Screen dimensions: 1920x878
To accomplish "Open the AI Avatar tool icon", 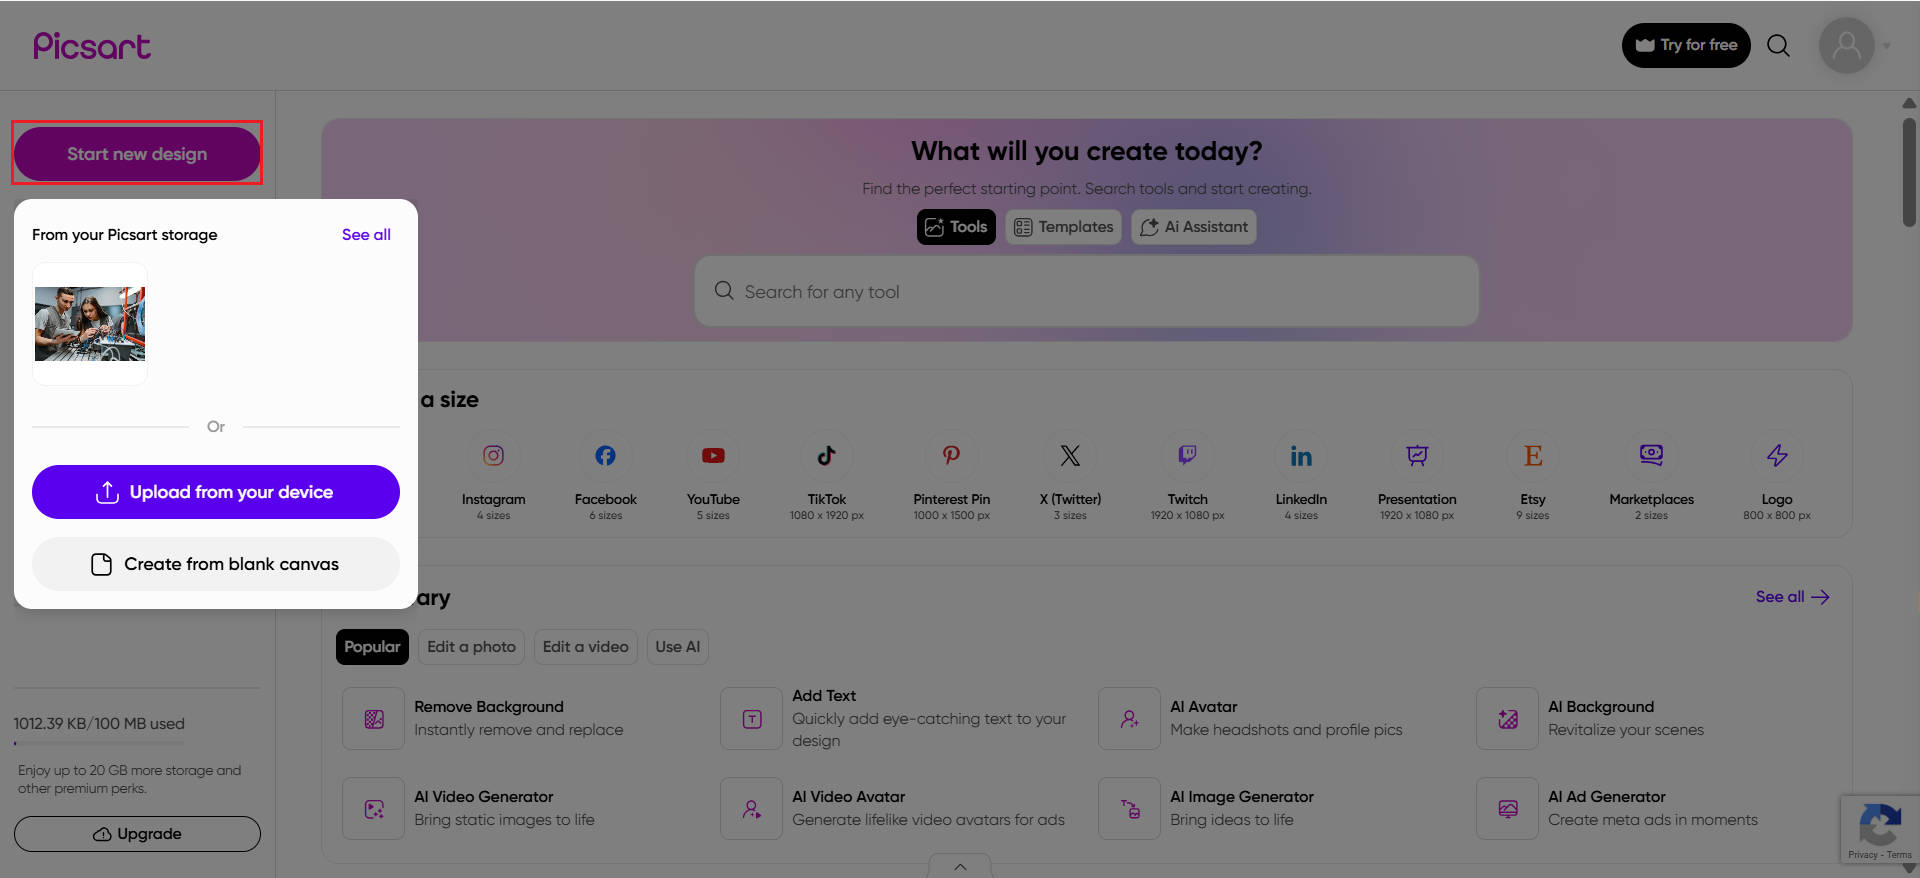I will point(1130,719).
